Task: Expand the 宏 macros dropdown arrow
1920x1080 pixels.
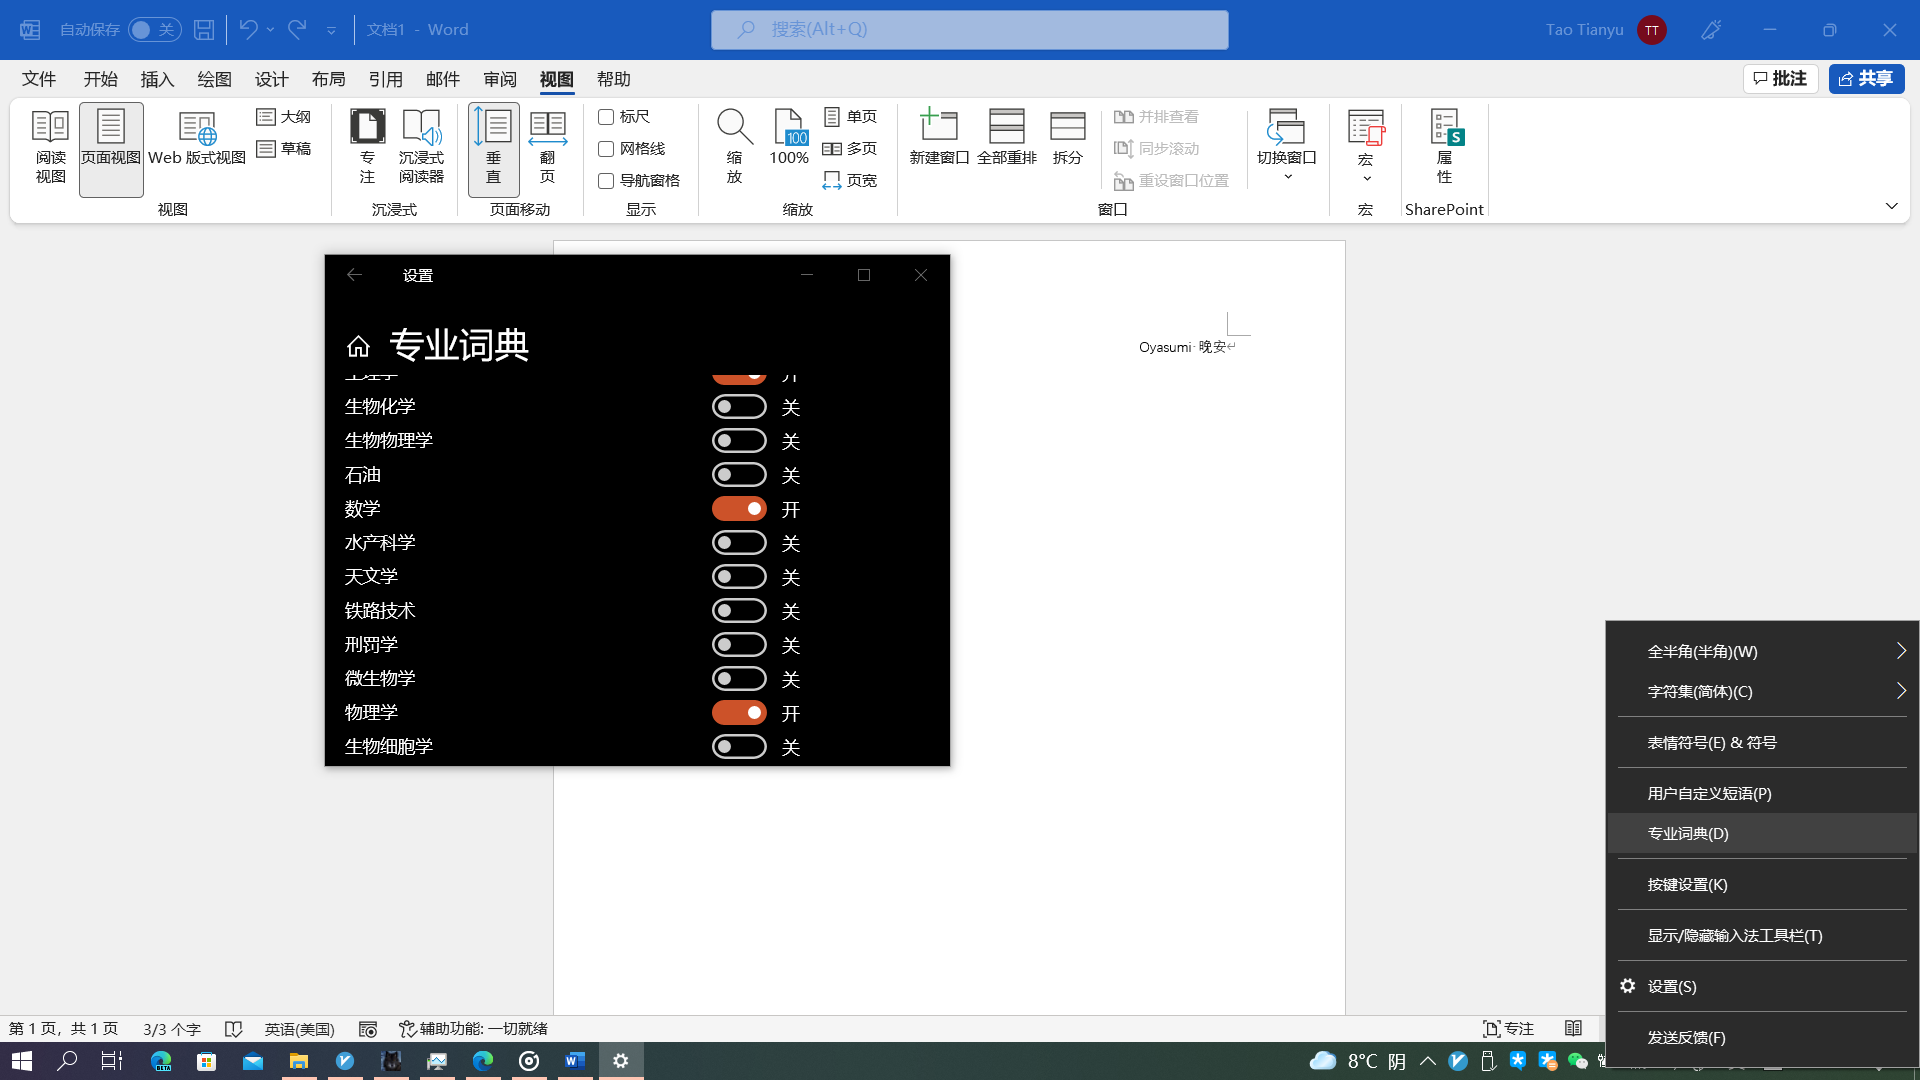Action: coord(1366,179)
